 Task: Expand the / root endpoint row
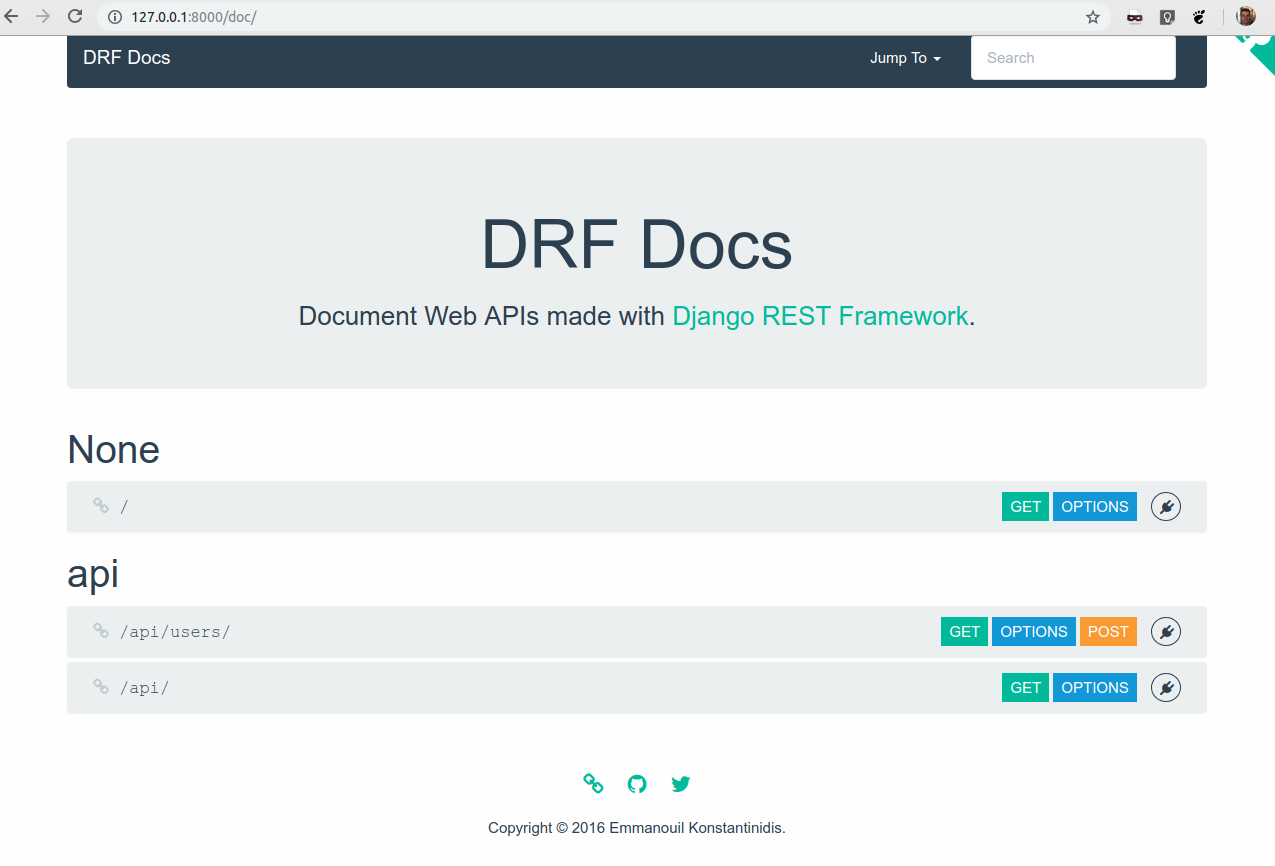(x=637, y=507)
